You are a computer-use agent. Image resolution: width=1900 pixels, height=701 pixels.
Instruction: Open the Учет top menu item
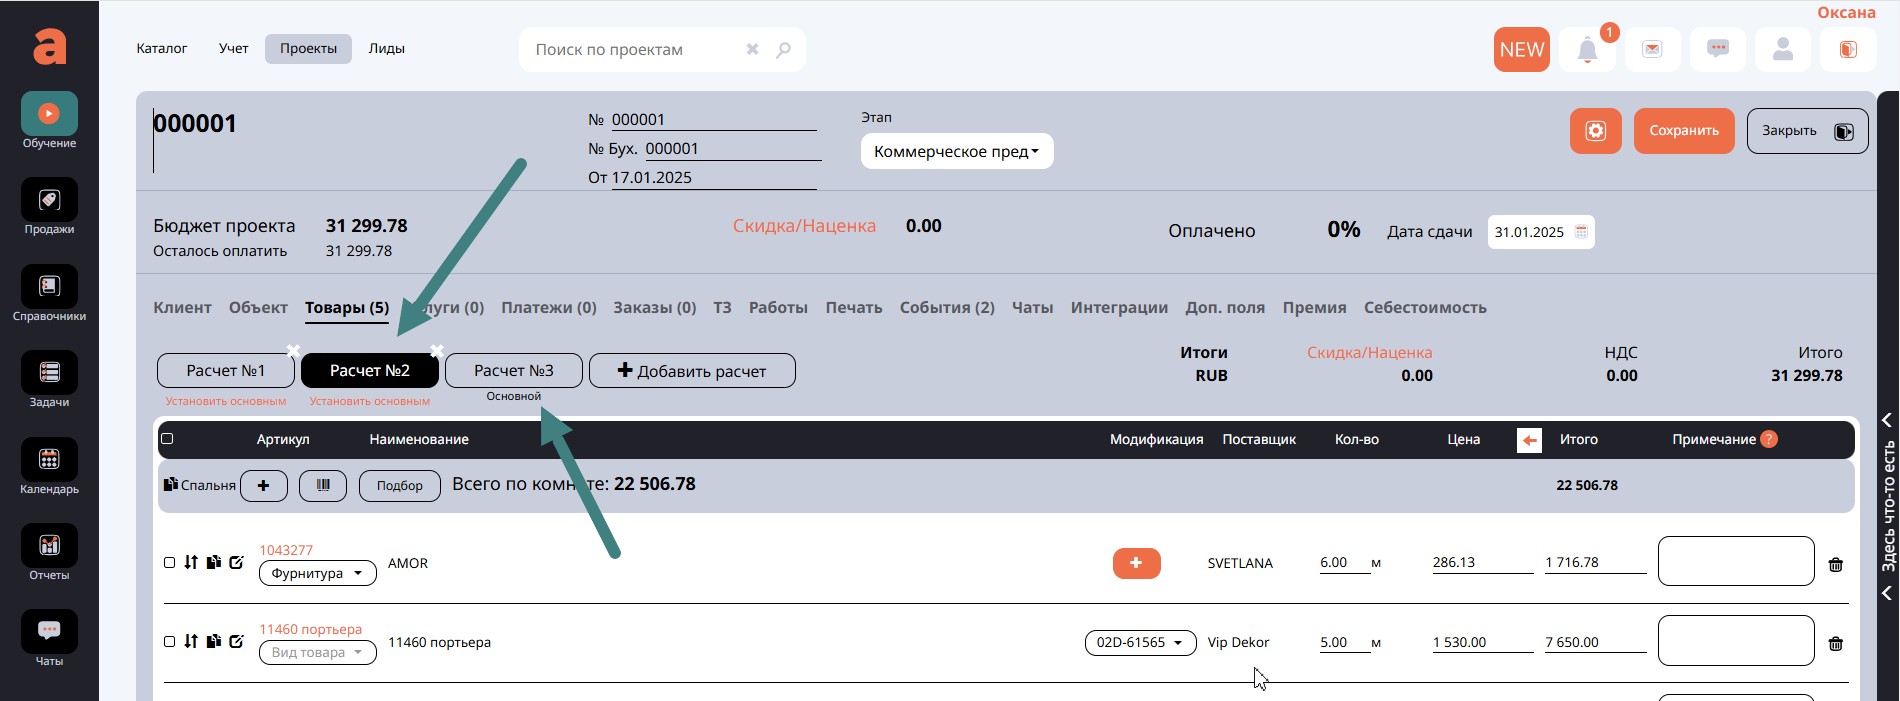click(x=233, y=49)
